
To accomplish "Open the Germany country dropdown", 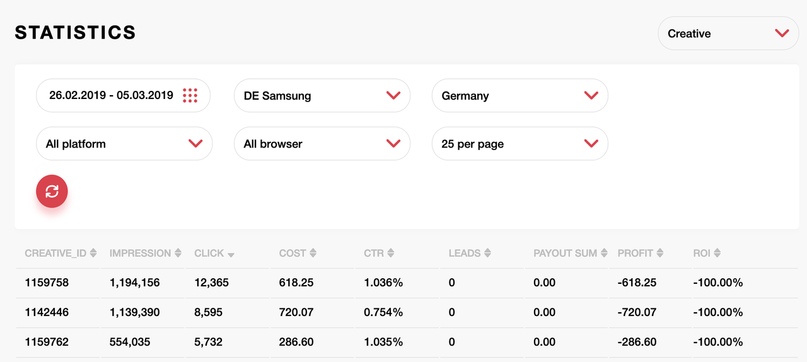I will coord(520,95).
